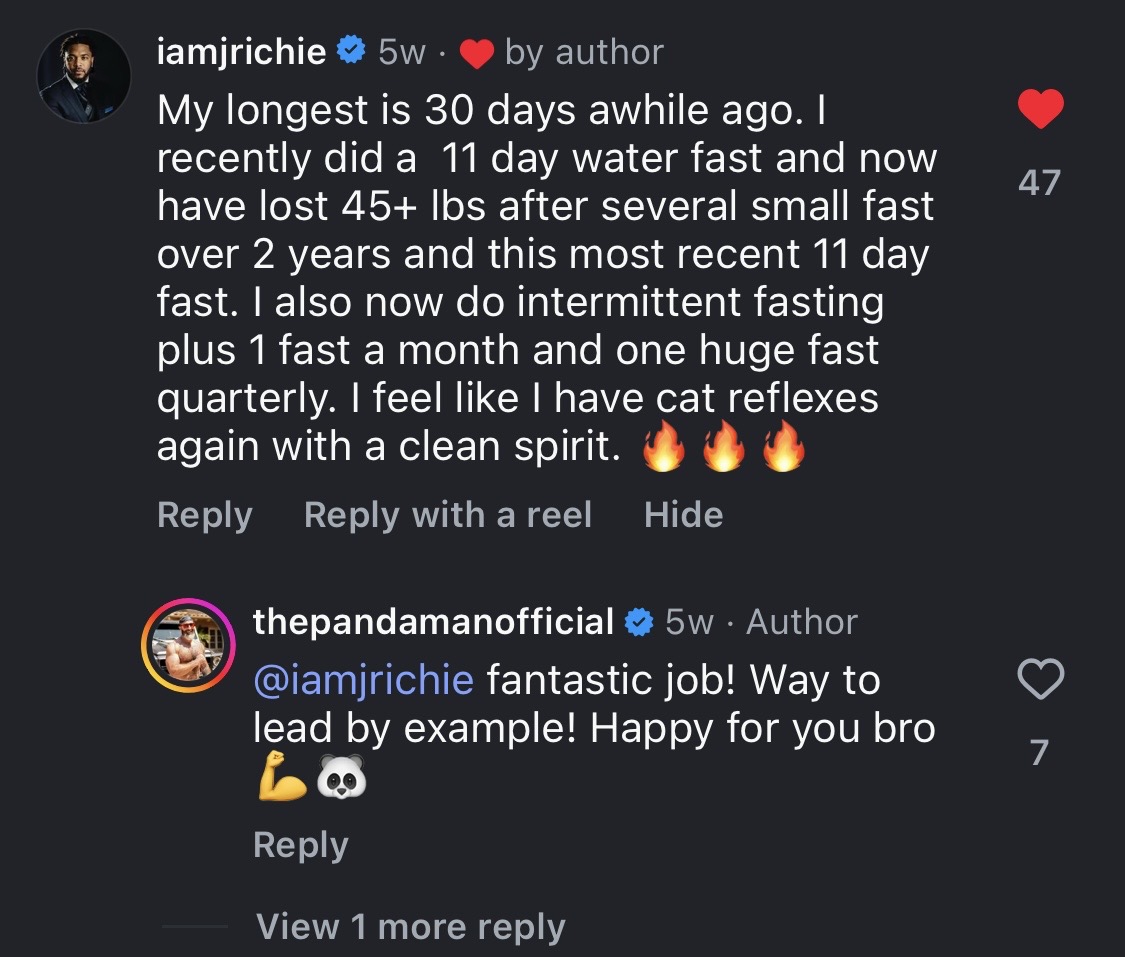Tap the first fire emoji in the comment
This screenshot has width=1125, height=957.
[663, 448]
